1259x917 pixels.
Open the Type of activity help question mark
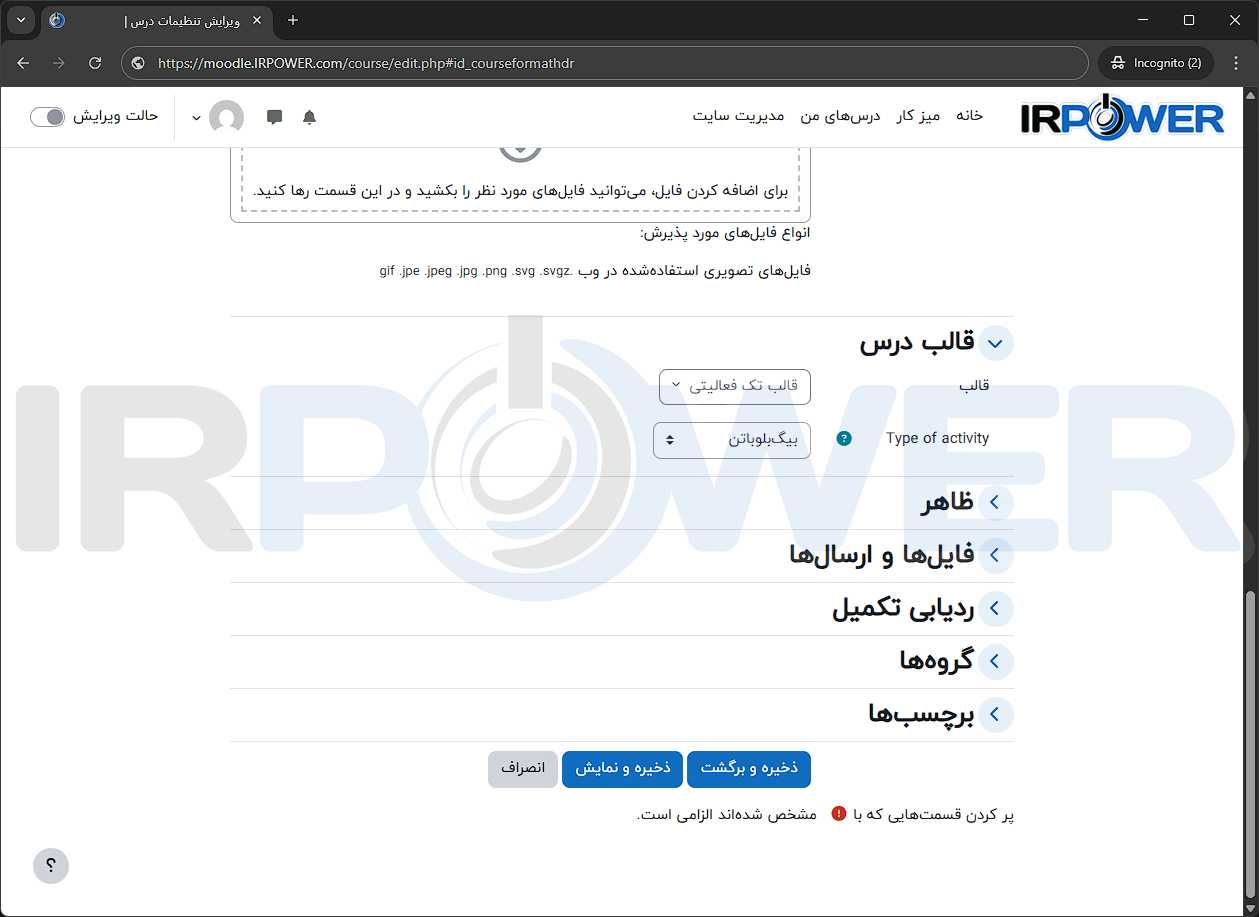pos(844,438)
